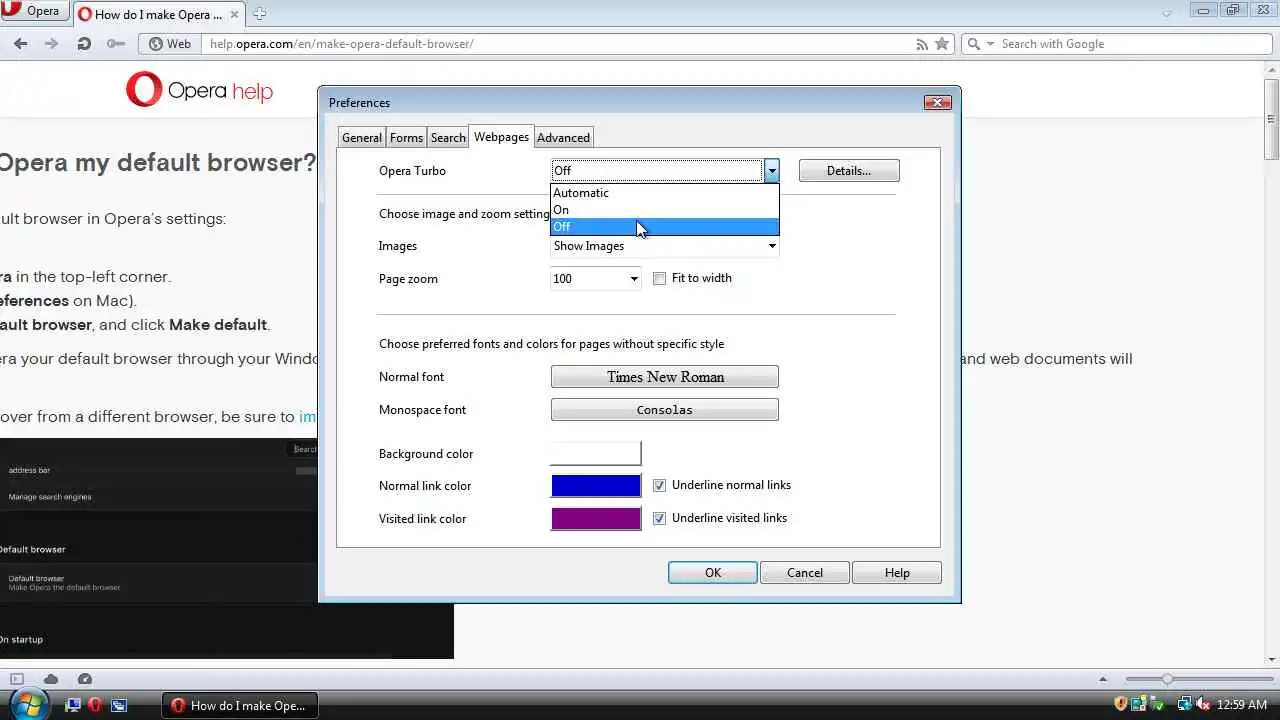Image resolution: width=1280 pixels, height=720 pixels.
Task: Open the Opera main menu button
Action: click(34, 12)
